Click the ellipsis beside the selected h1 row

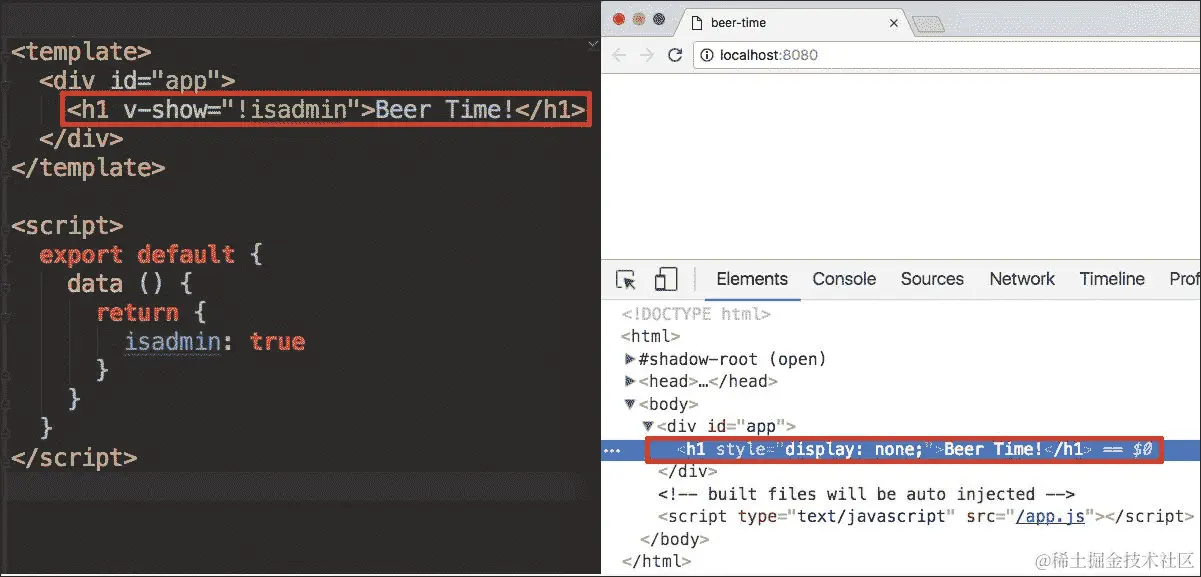click(612, 450)
